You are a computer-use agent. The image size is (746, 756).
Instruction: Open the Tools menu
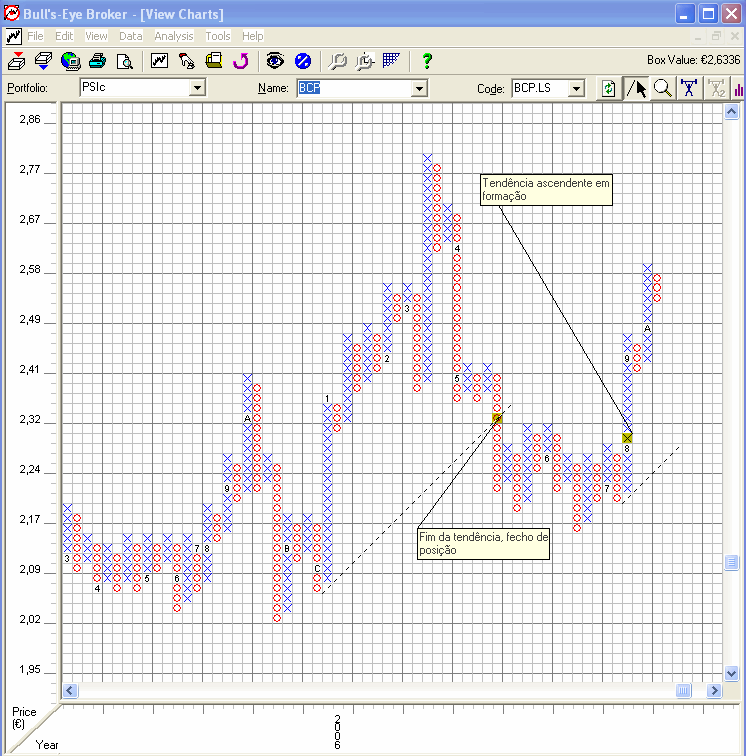point(218,36)
